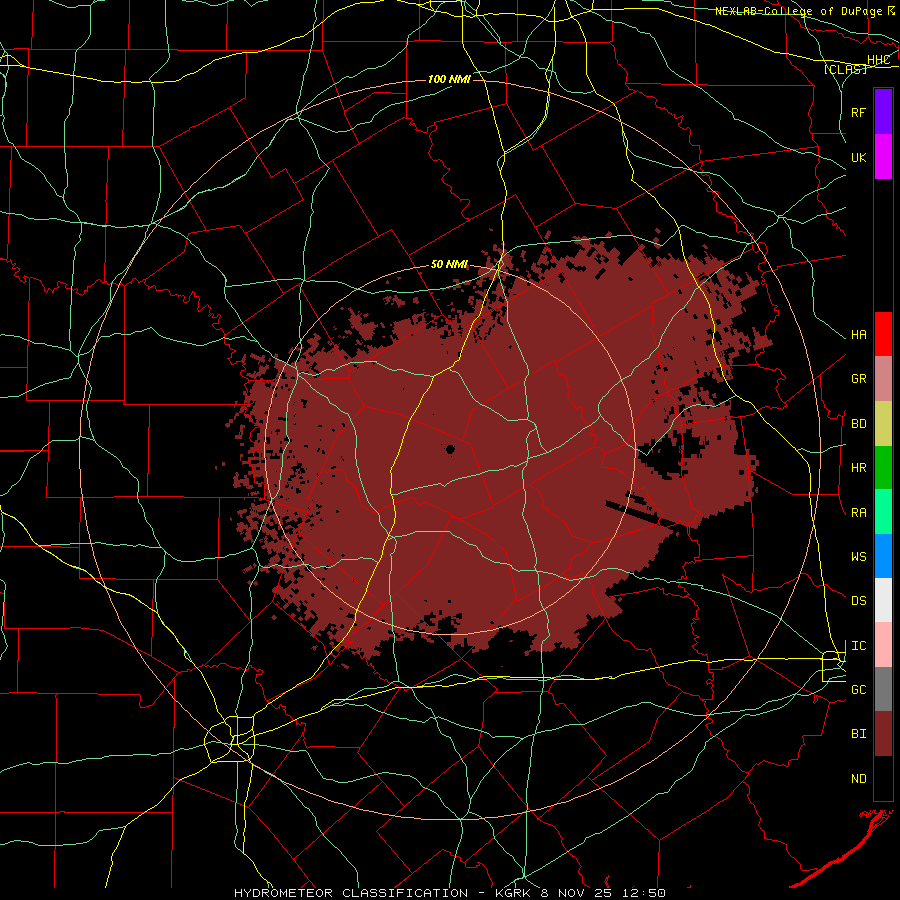This screenshot has width=900, height=900.
Task: Click the UK legend label
Action: [x=858, y=157]
